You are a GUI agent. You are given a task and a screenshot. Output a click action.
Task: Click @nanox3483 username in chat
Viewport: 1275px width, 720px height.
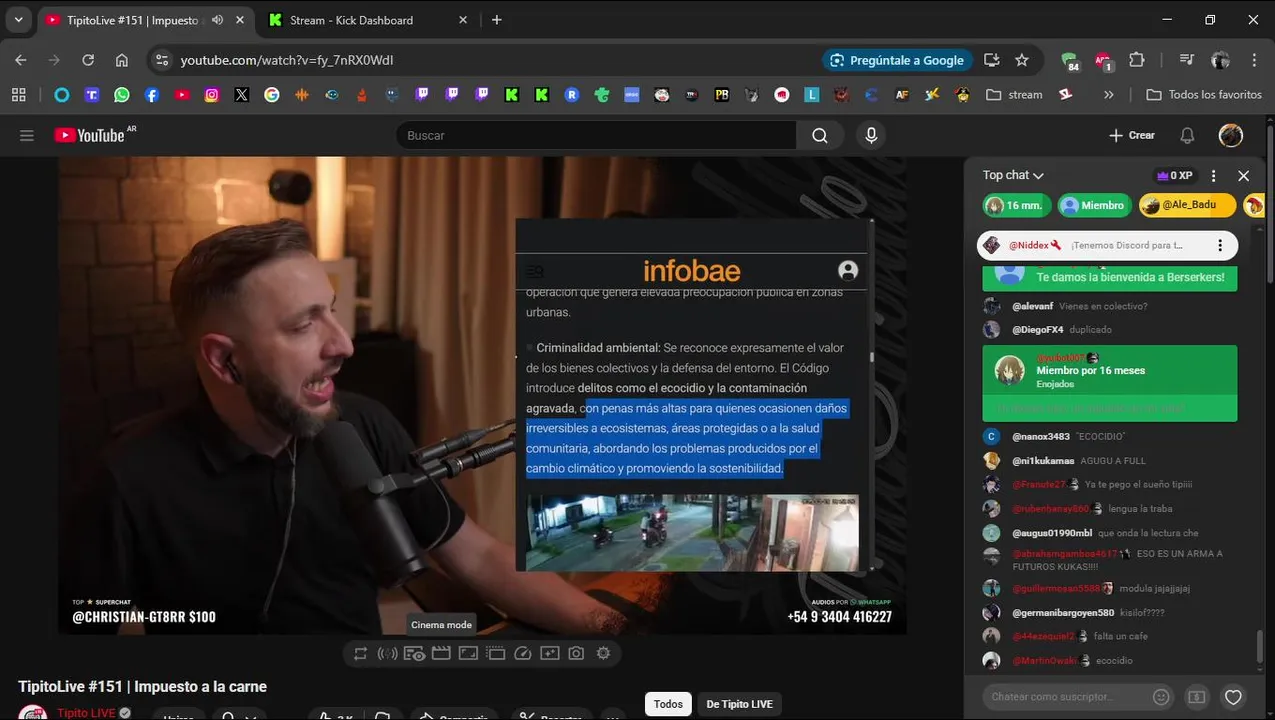pos(1041,437)
